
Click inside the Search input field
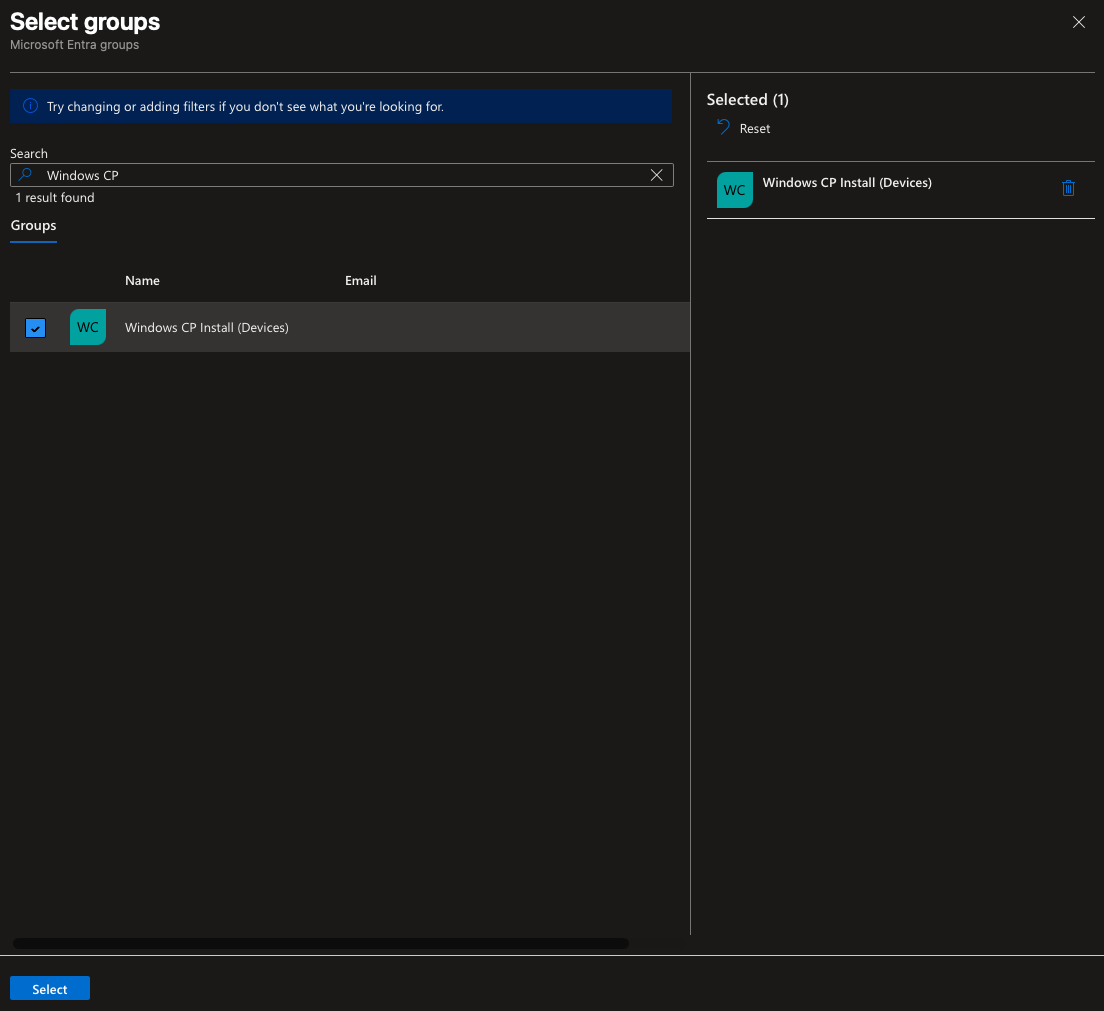click(x=341, y=175)
